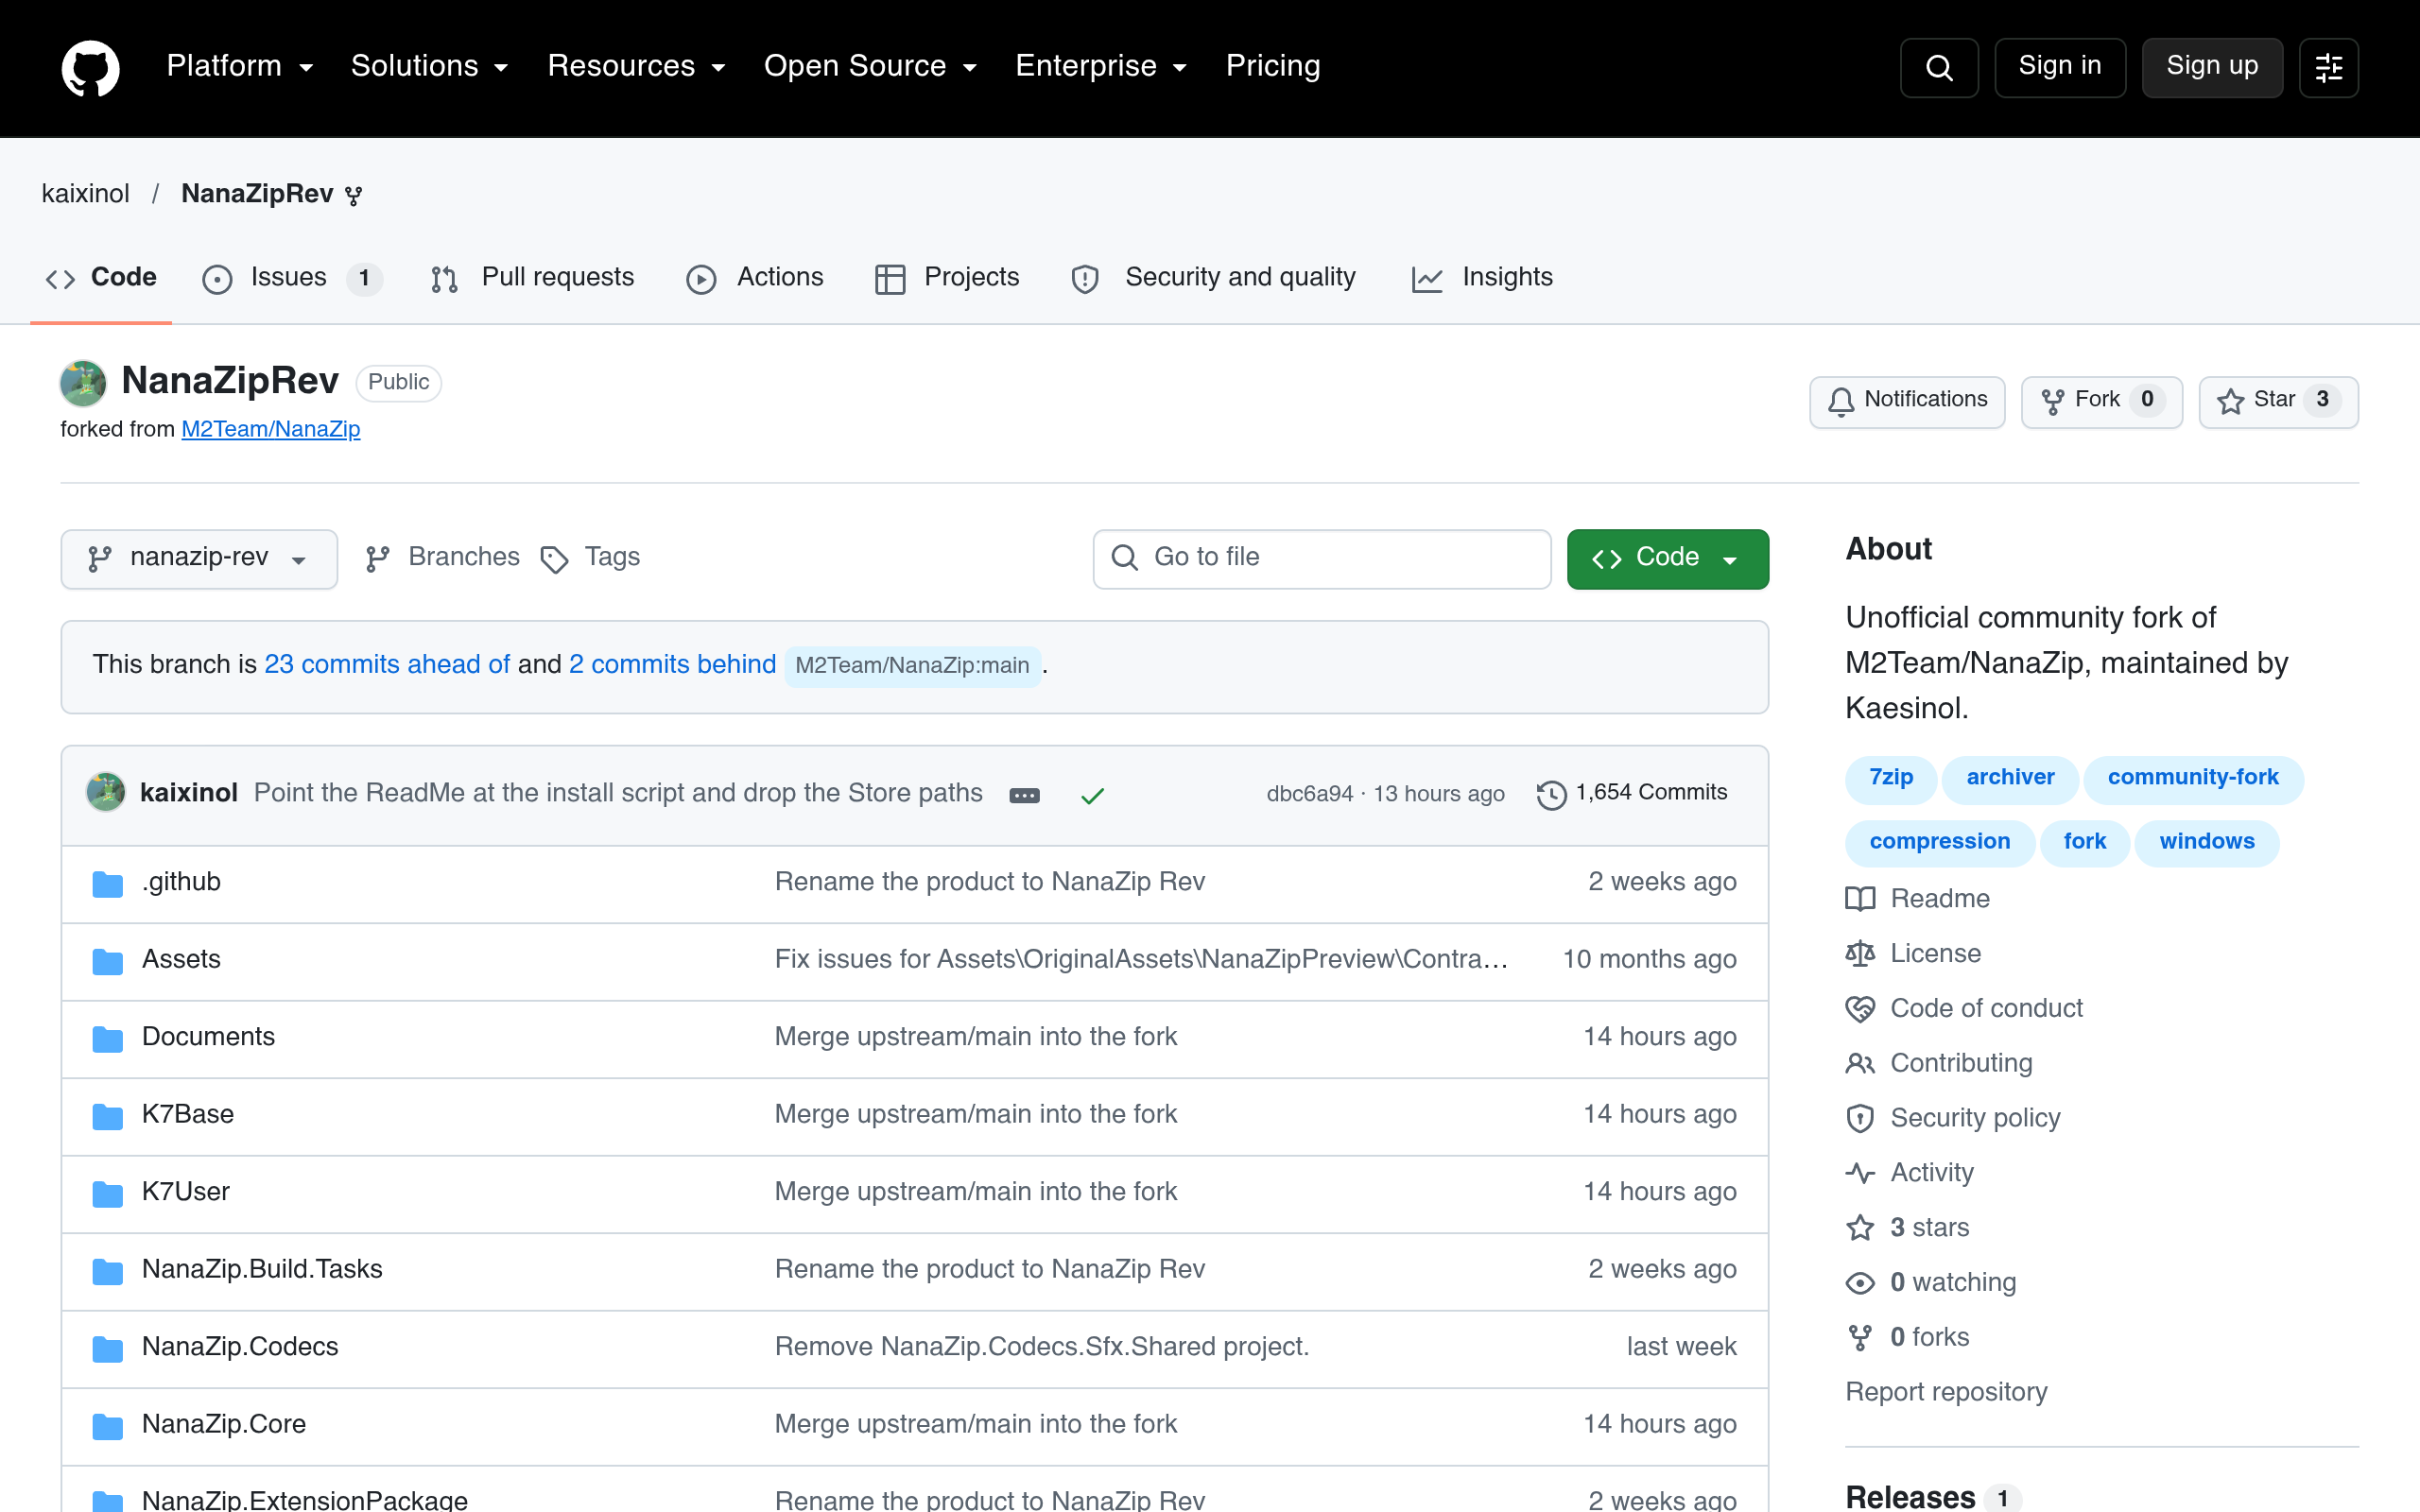This screenshot has width=2420, height=1512.
Task: Focus the Go to file search field
Action: [1321, 559]
